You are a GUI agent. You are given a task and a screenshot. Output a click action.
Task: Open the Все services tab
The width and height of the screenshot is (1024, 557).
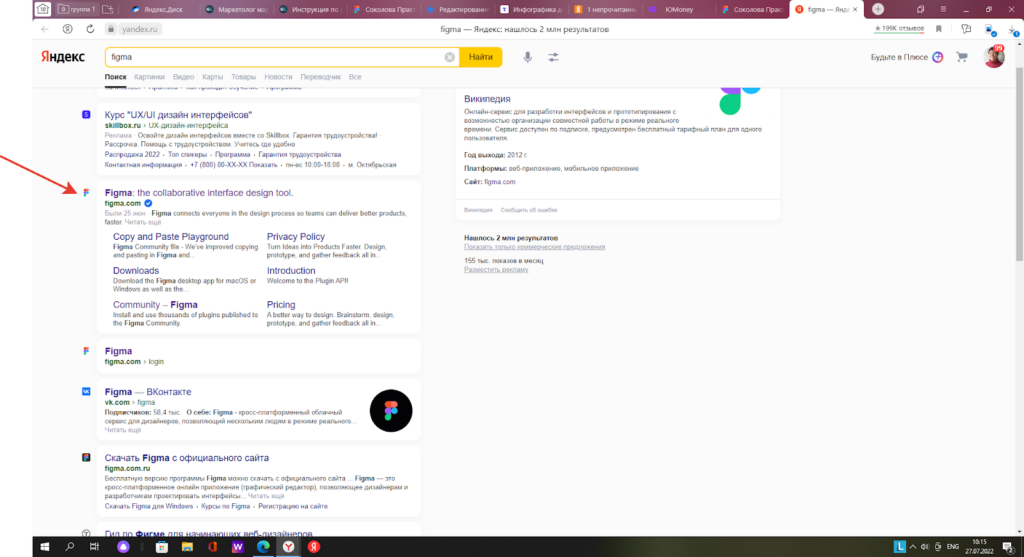click(x=355, y=77)
